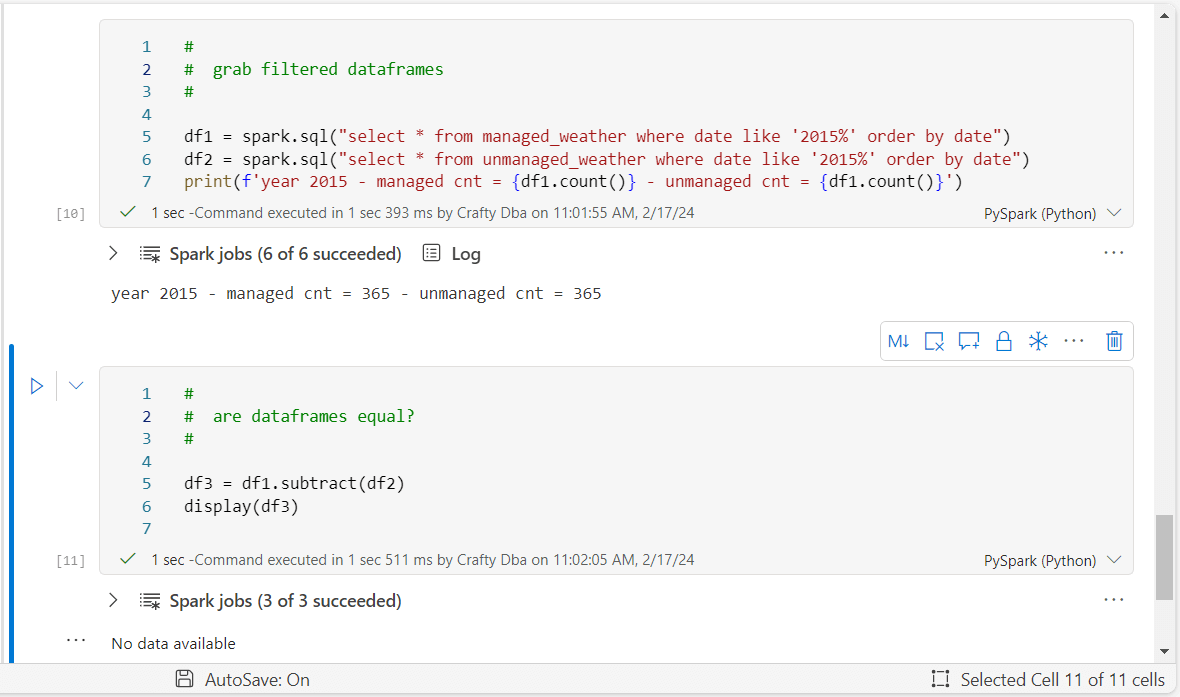Image resolution: width=1180 pixels, height=697 pixels.
Task: Select the No data available output message
Action: (172, 643)
